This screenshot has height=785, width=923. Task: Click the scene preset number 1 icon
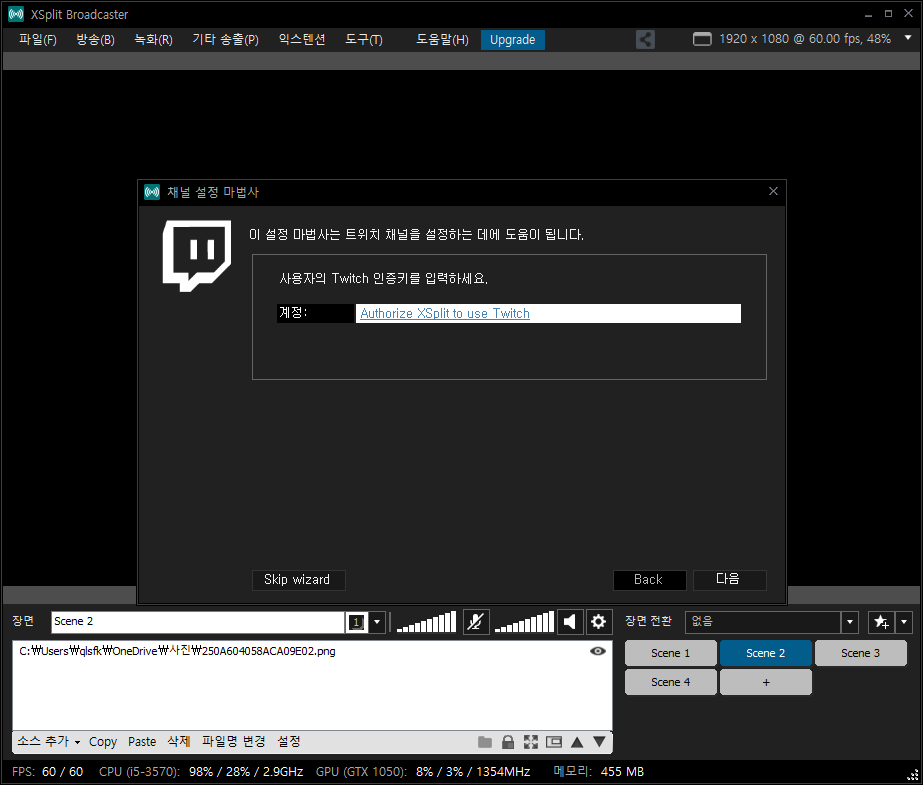[x=357, y=623]
